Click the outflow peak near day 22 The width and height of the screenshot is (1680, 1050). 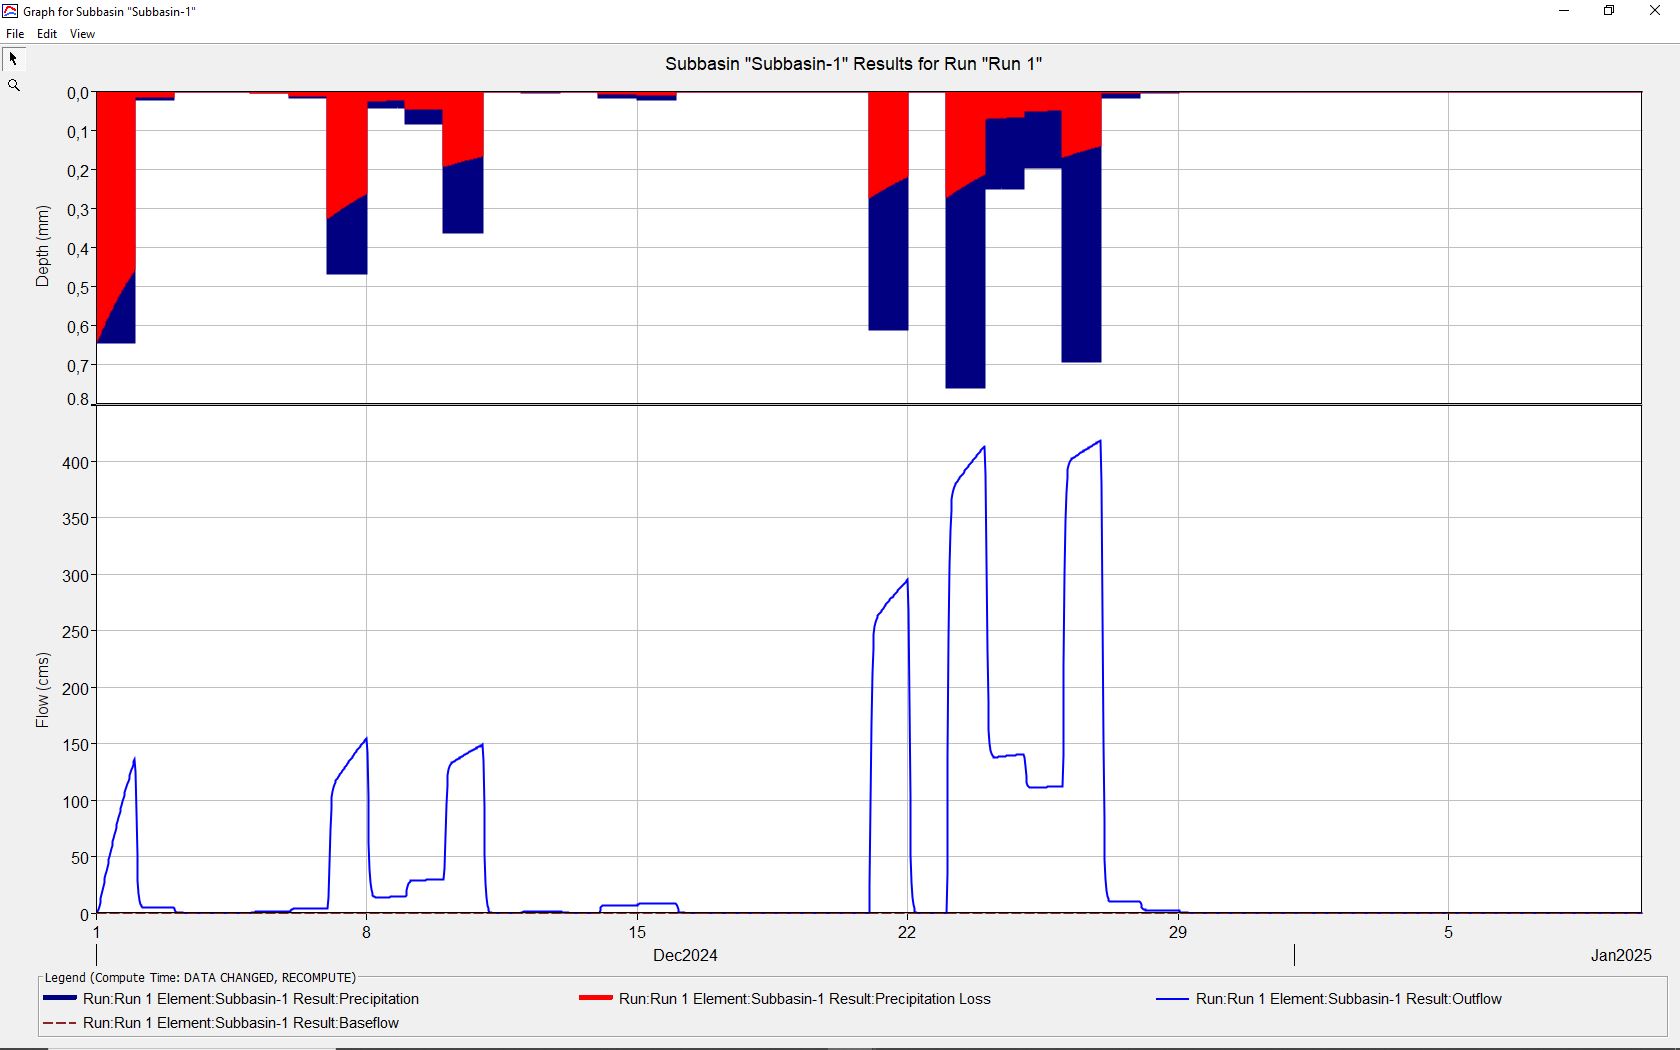[906, 580]
